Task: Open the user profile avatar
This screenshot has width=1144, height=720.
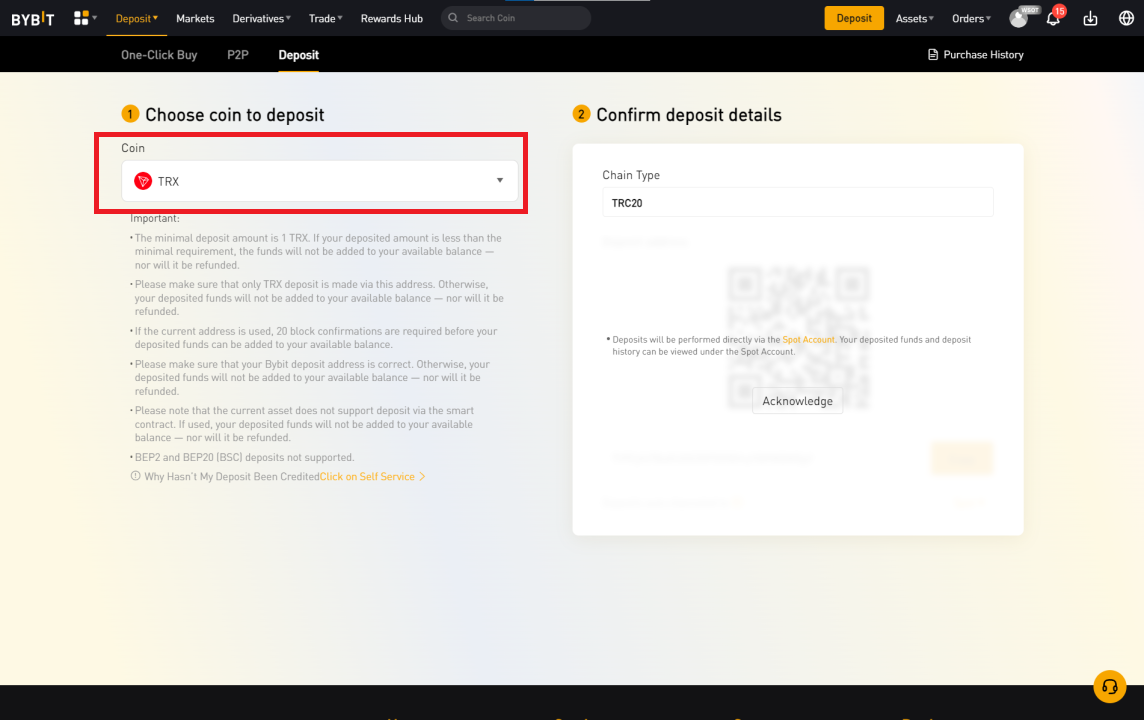Action: 1019,18
